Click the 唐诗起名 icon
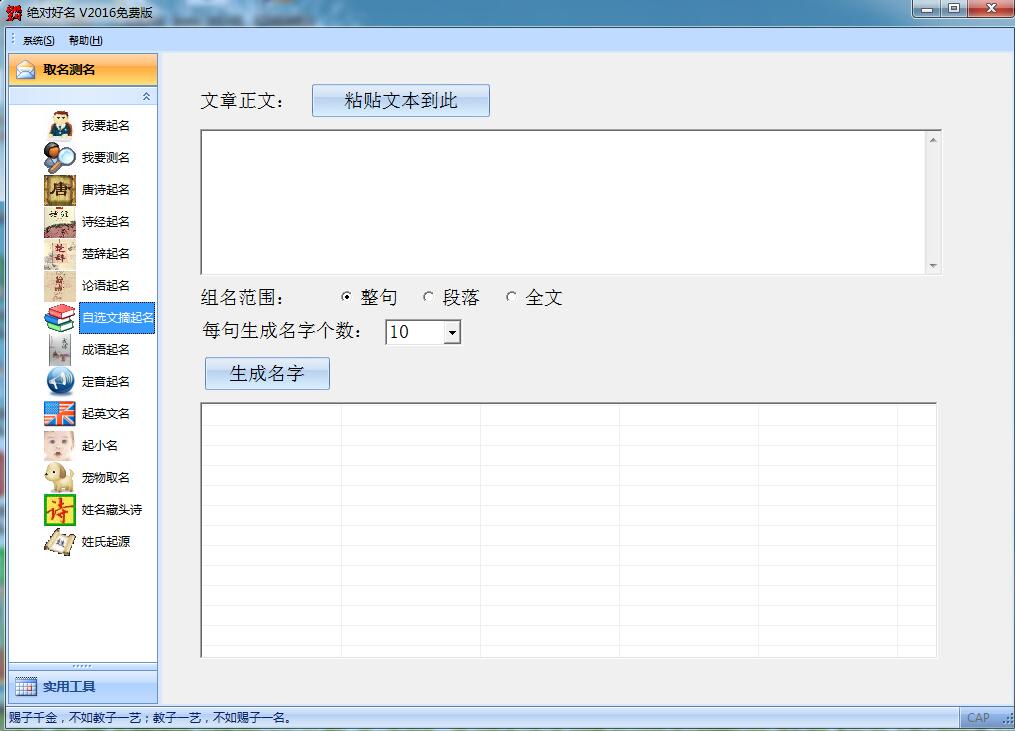 coord(60,190)
